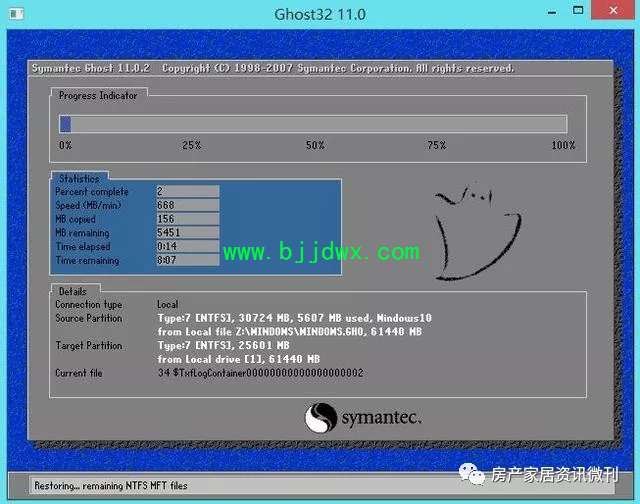This screenshot has height=504, width=640.
Task: Click the Symantec yin-yang logo
Action: [321, 417]
